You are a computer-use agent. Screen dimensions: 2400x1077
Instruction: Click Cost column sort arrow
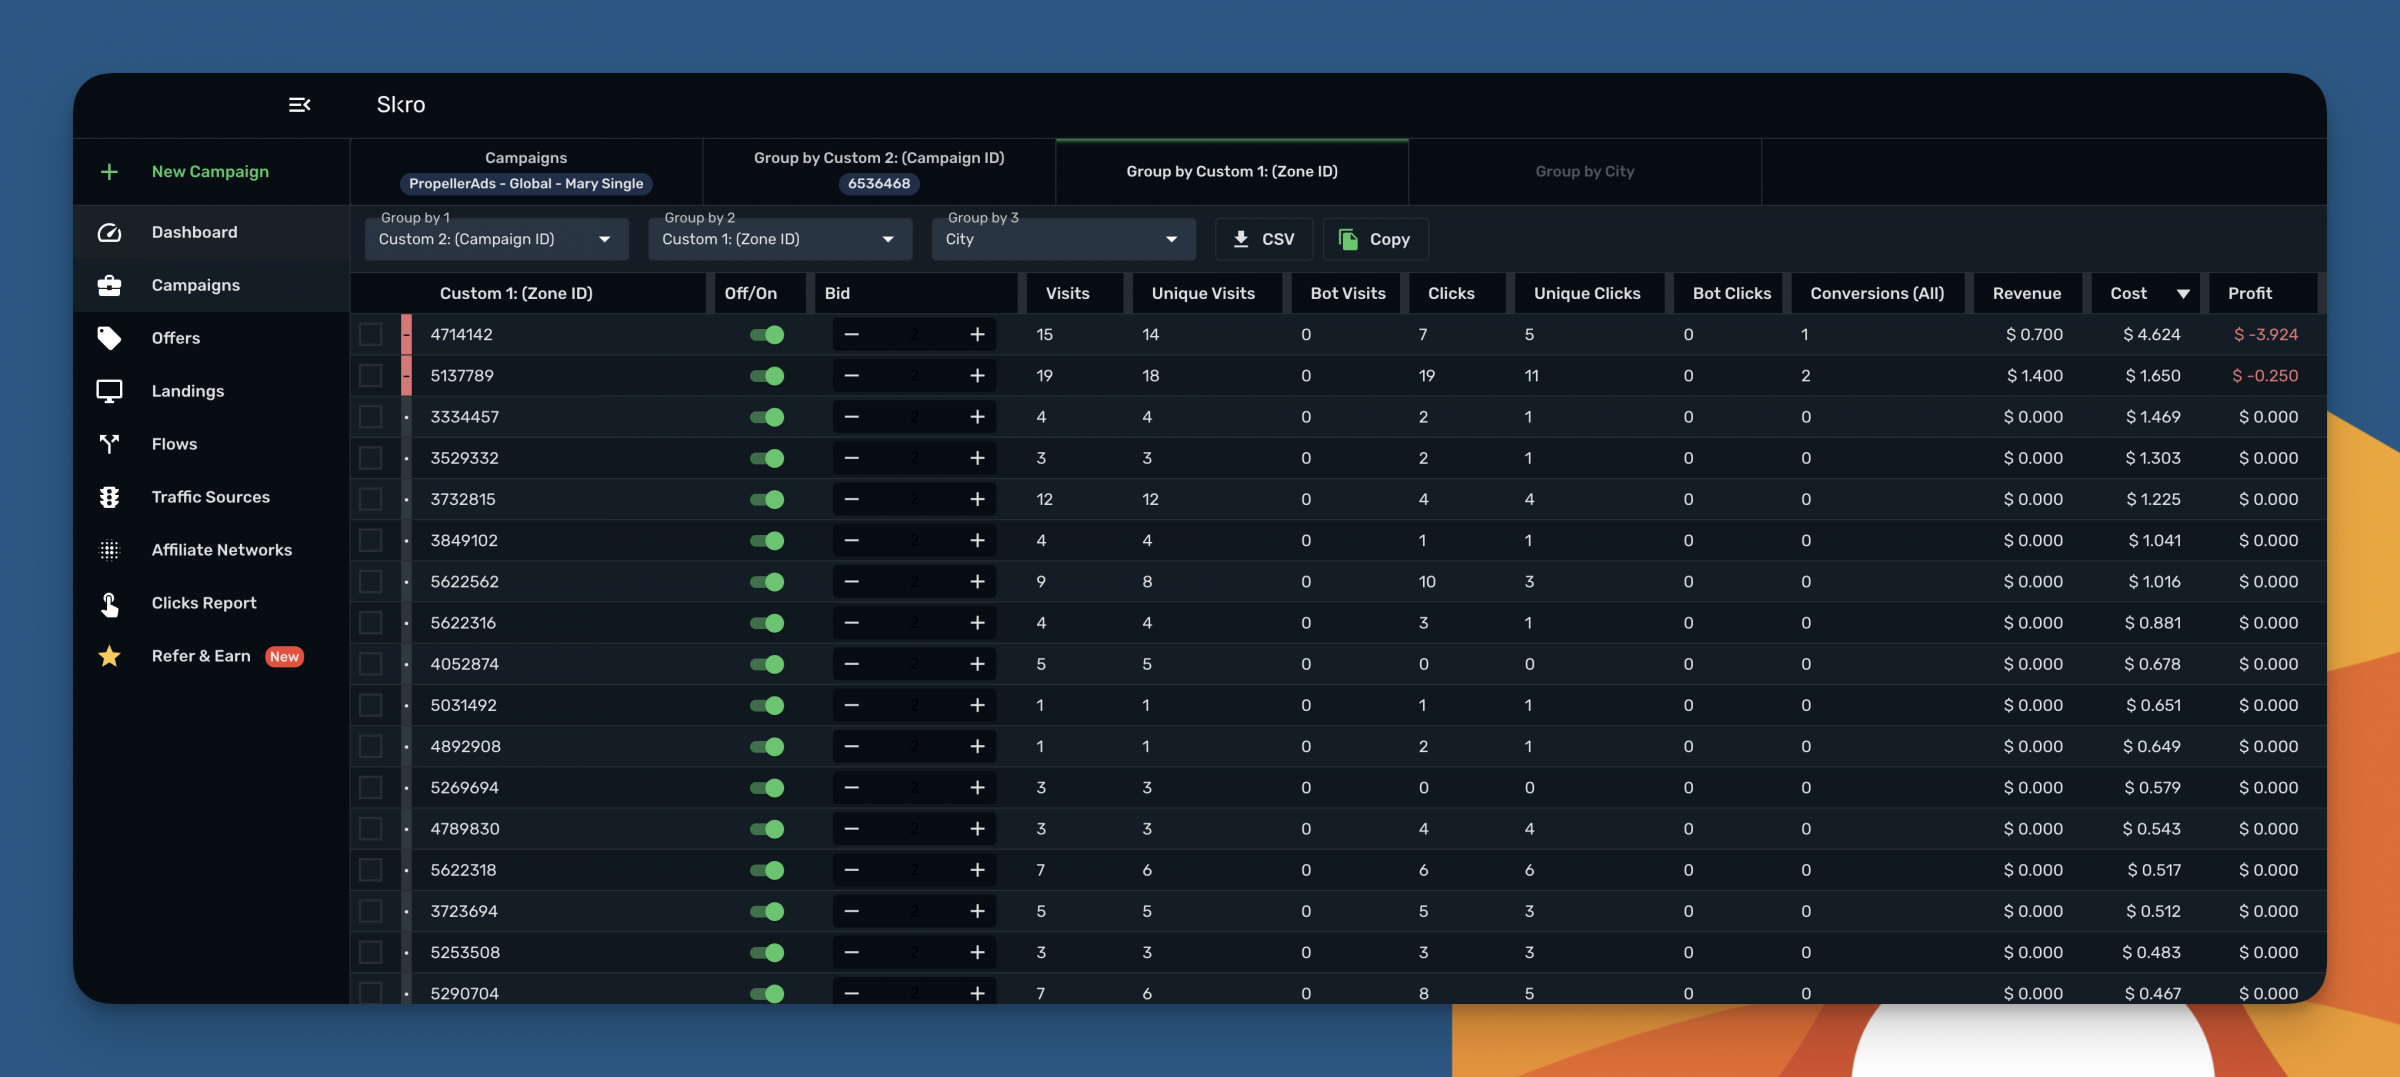2183,293
